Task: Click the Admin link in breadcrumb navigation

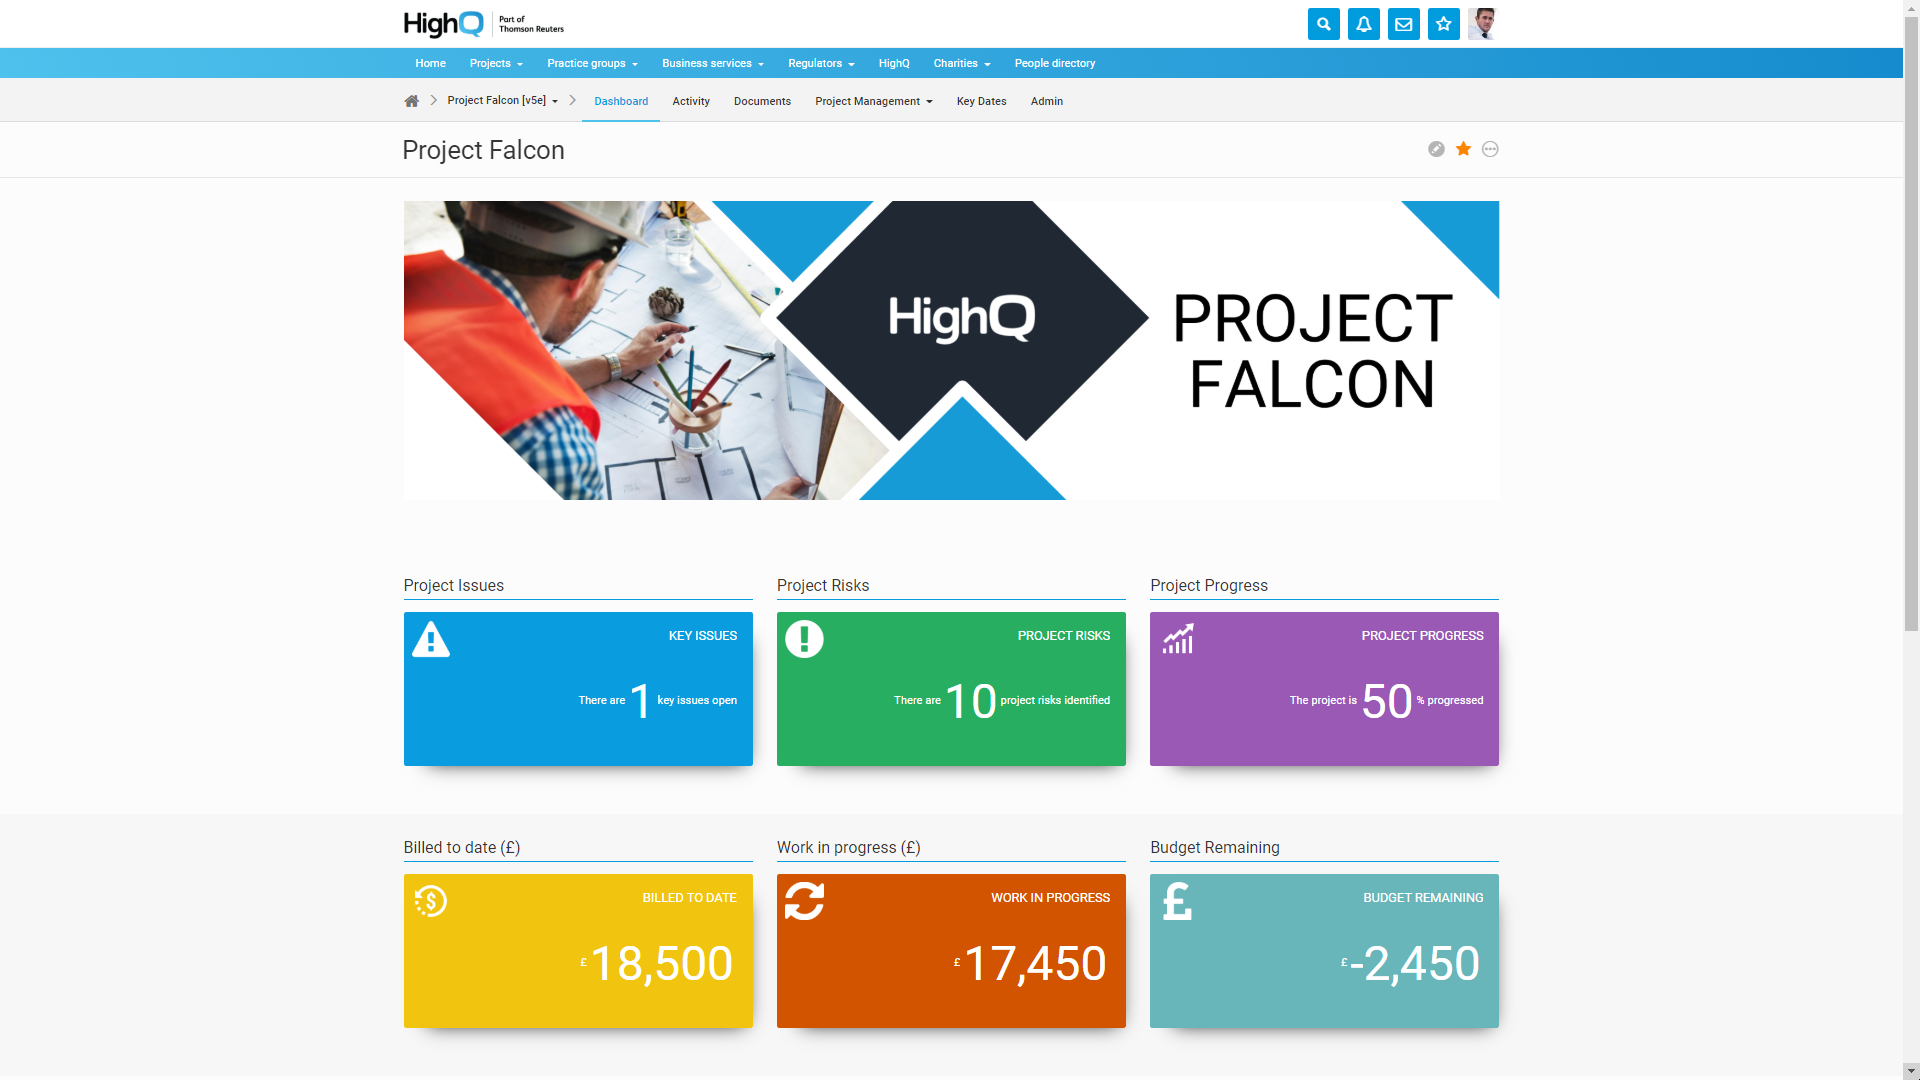Action: coord(1047,100)
